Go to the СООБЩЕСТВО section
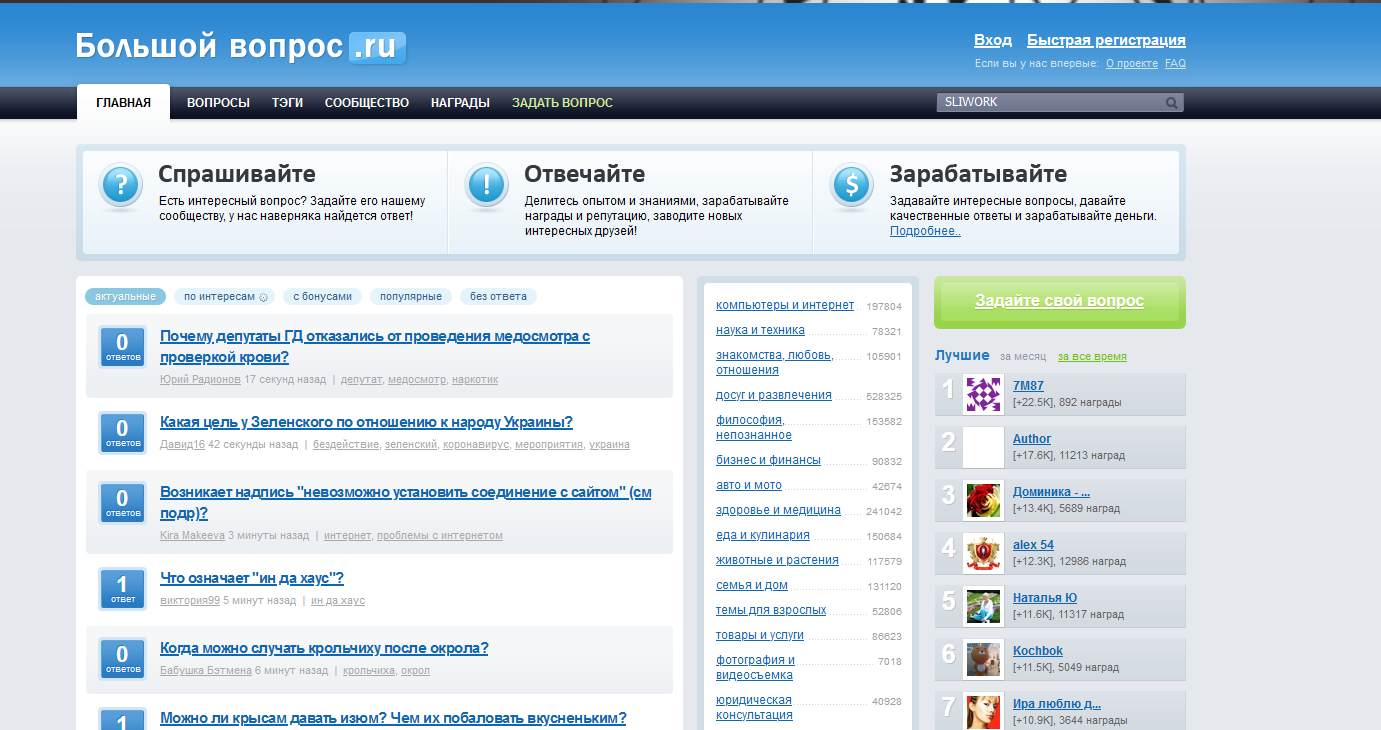The image size is (1381, 730). (367, 103)
